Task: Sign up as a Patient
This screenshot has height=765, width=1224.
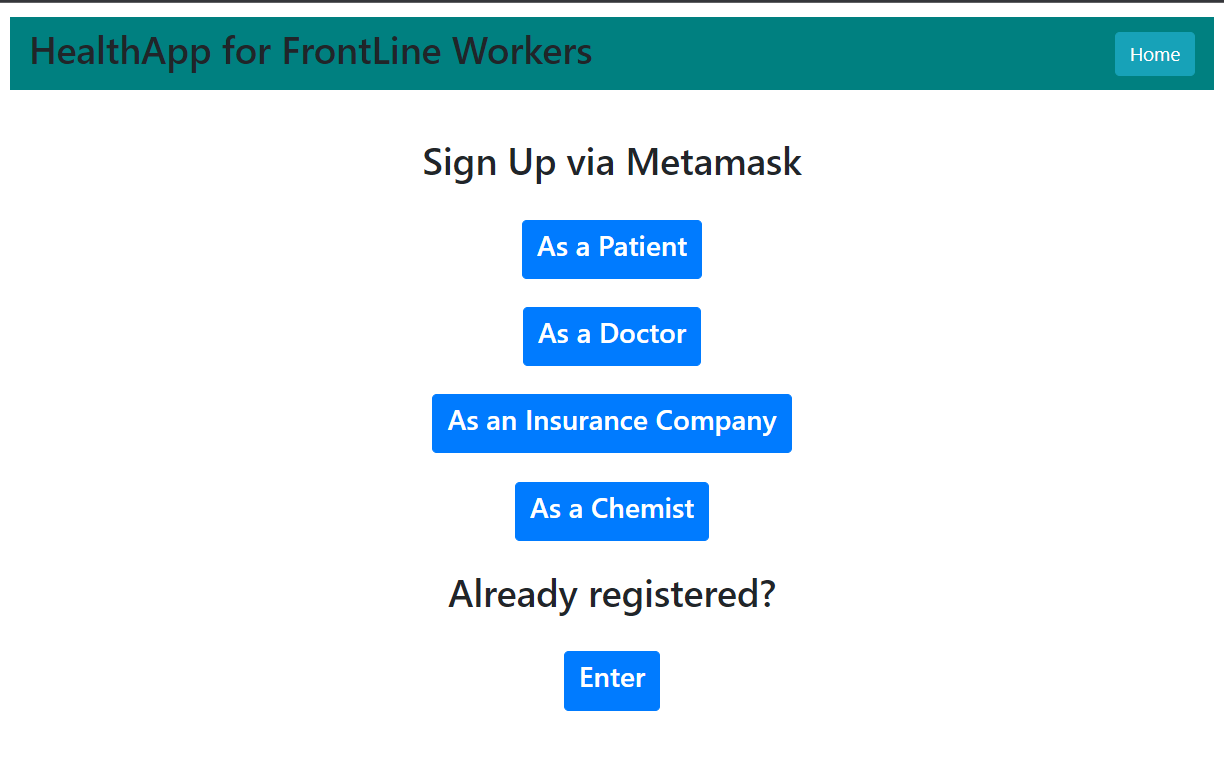Action: tap(612, 249)
